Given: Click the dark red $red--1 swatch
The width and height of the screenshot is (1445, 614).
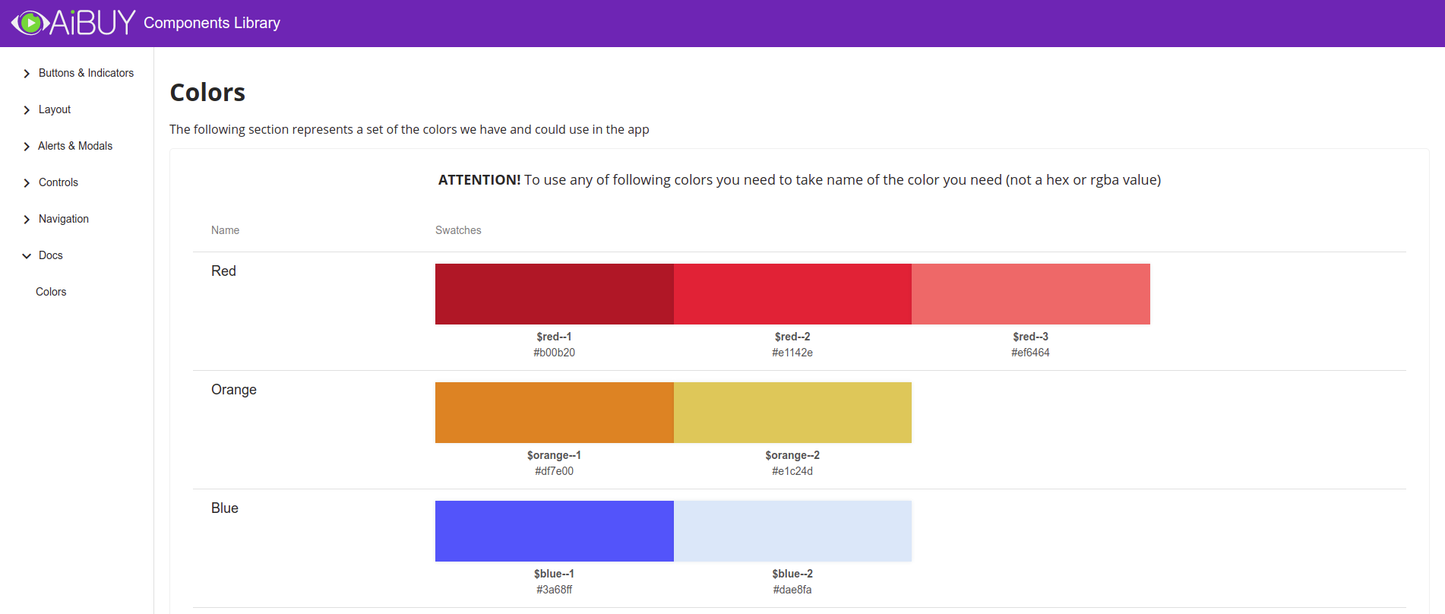Looking at the screenshot, I should (x=554, y=294).
